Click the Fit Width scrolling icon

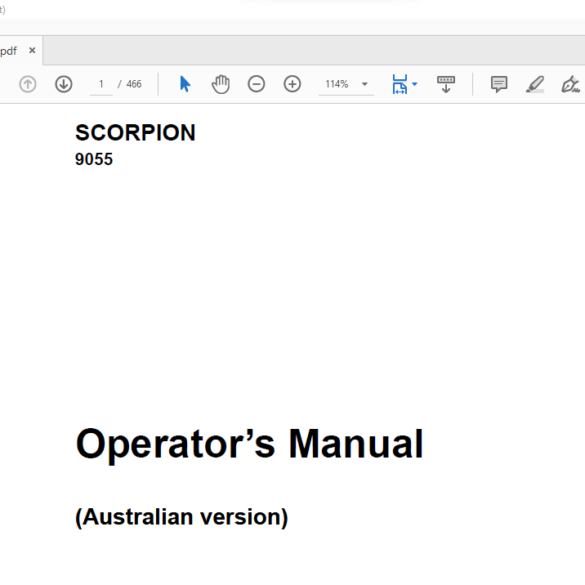tap(400, 84)
